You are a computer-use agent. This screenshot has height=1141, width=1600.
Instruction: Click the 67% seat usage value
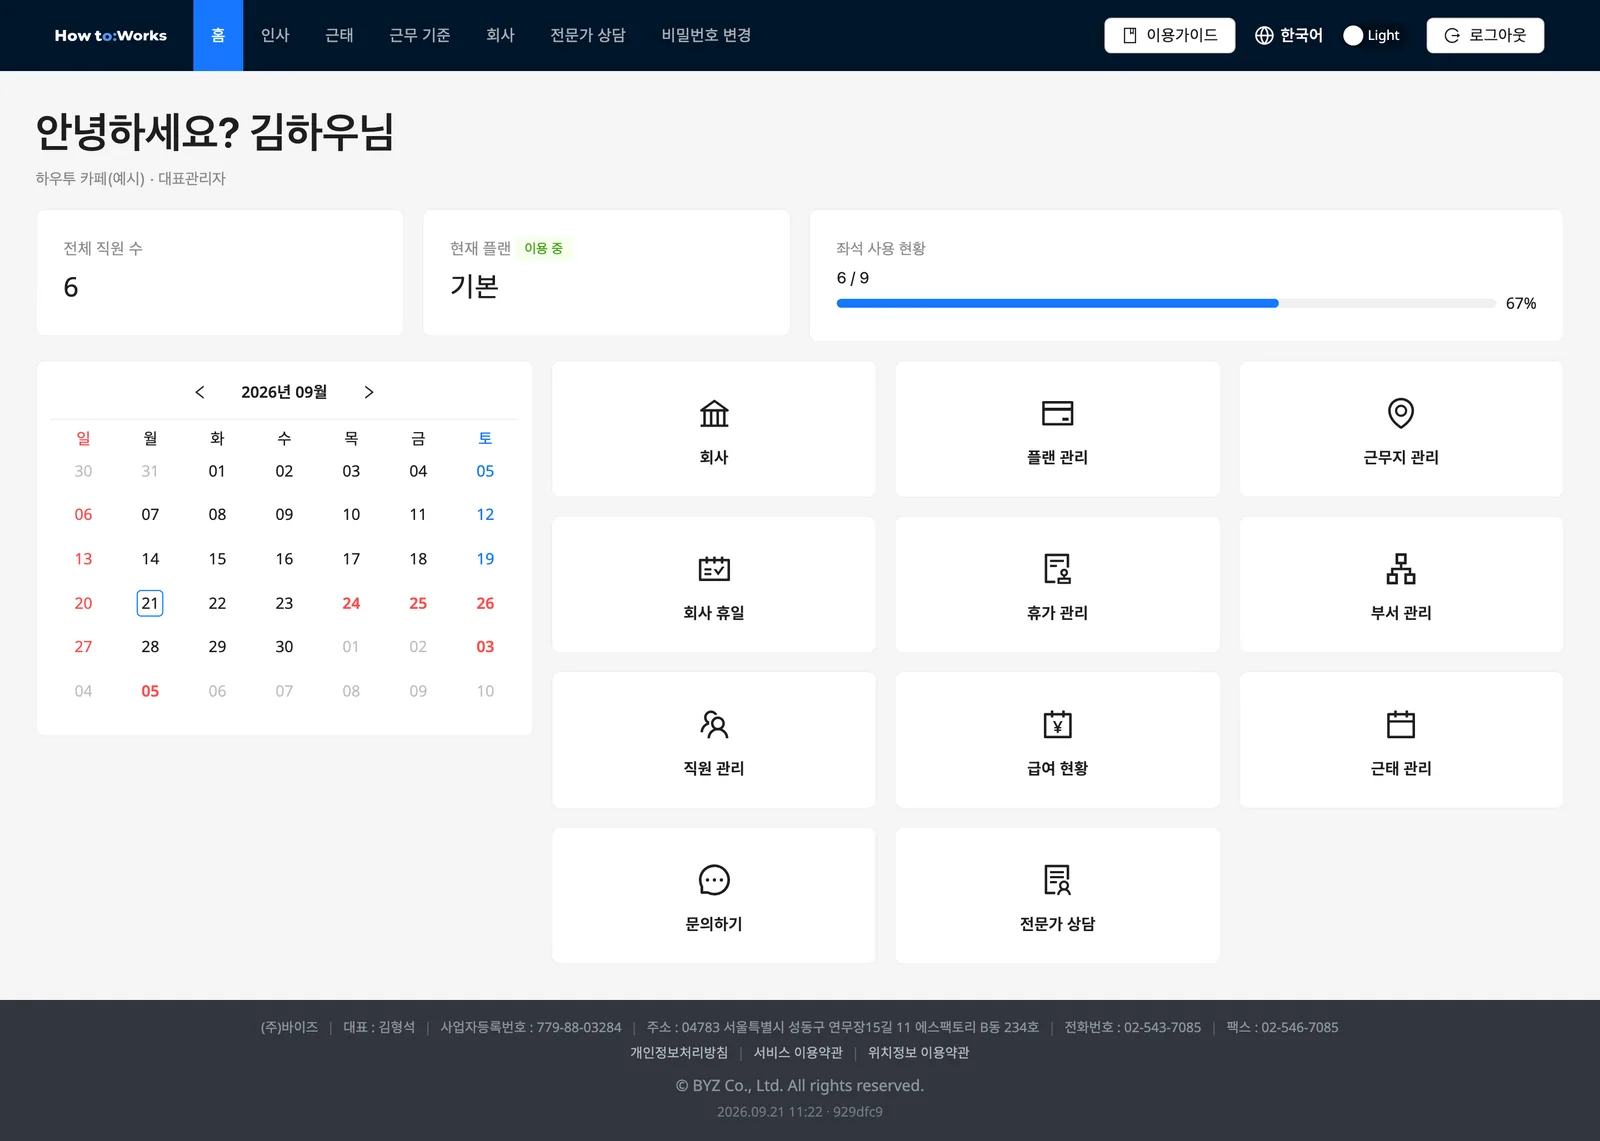[1521, 303]
